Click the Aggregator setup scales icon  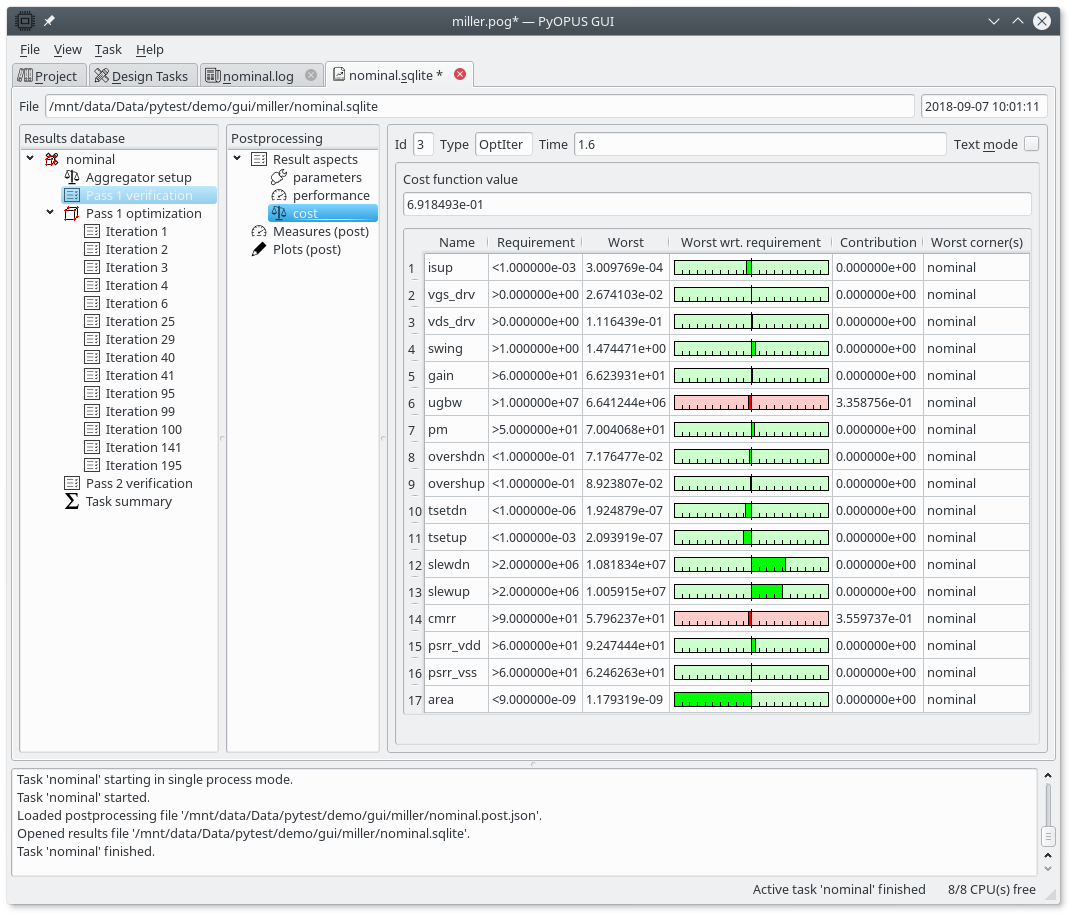tap(72, 177)
